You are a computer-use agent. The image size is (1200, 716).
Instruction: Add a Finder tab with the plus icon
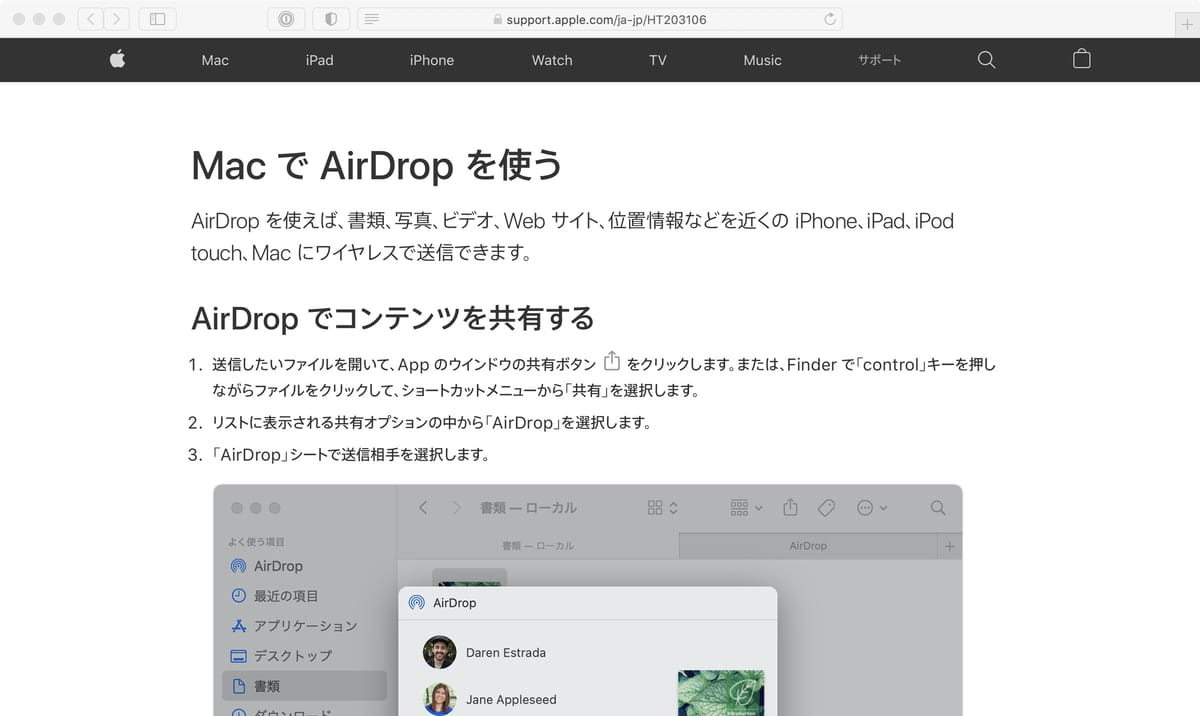tap(950, 546)
